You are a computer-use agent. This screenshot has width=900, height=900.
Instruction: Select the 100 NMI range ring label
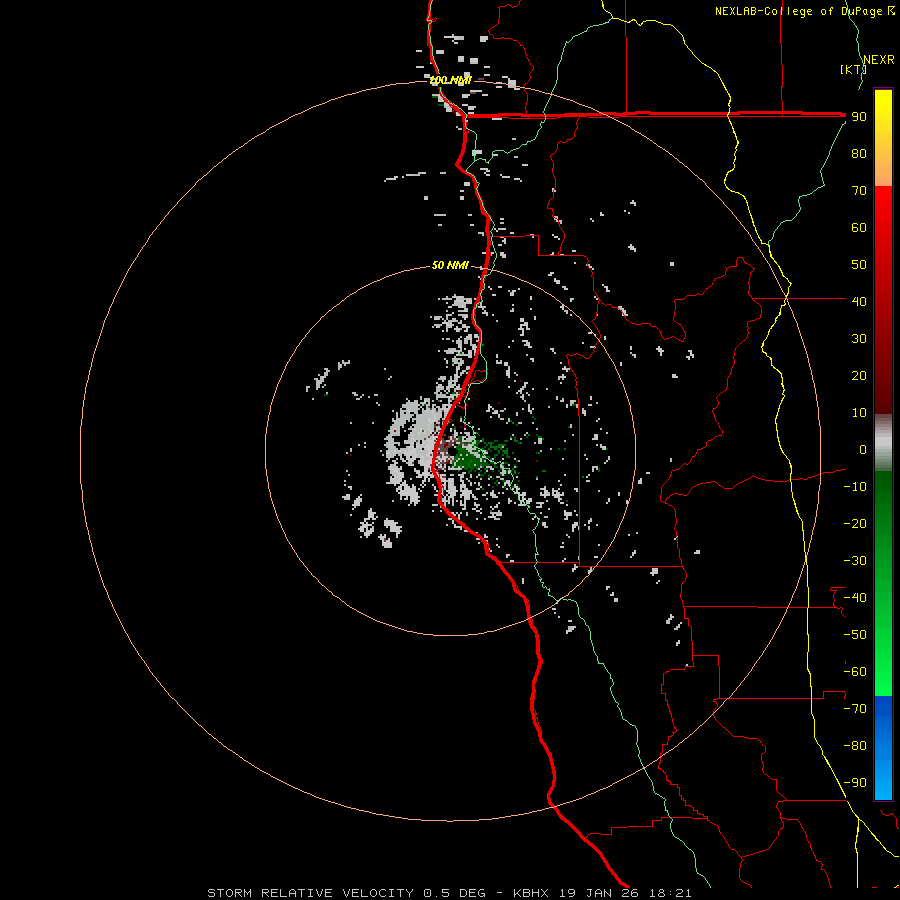pyautogui.click(x=450, y=80)
